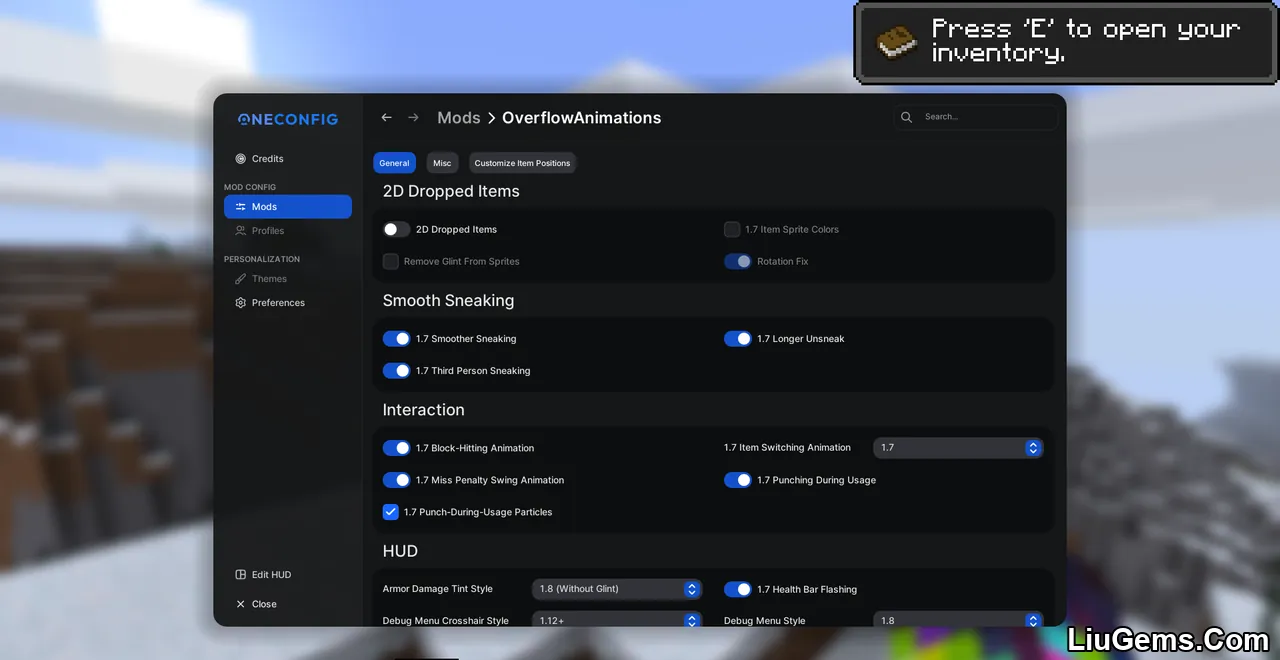Click the Preferences gear icon

coord(240,303)
